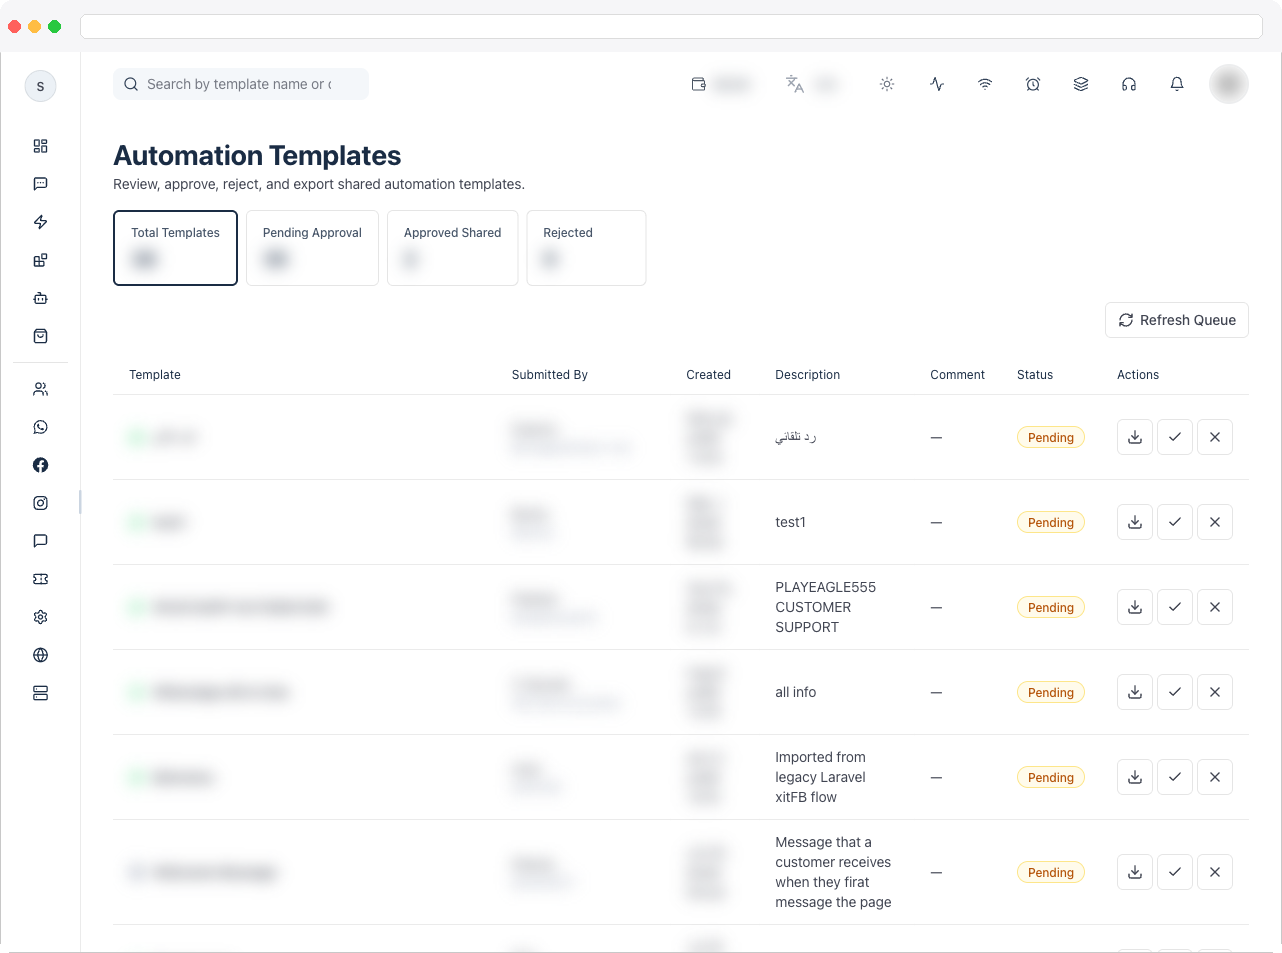
Task: Toggle the sun theme icon
Action: point(887,84)
